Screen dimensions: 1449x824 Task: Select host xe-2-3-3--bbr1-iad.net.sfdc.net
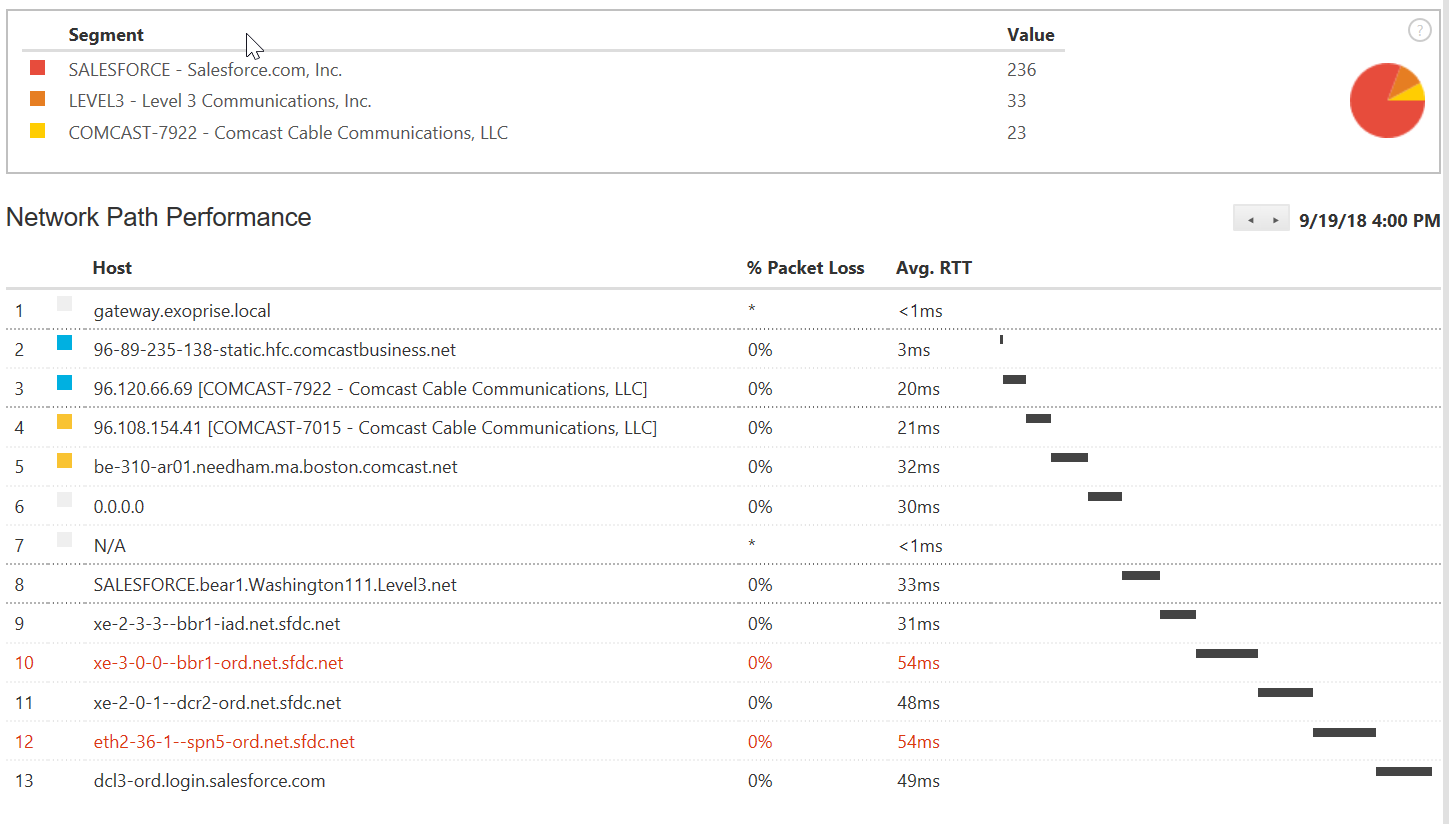(217, 624)
